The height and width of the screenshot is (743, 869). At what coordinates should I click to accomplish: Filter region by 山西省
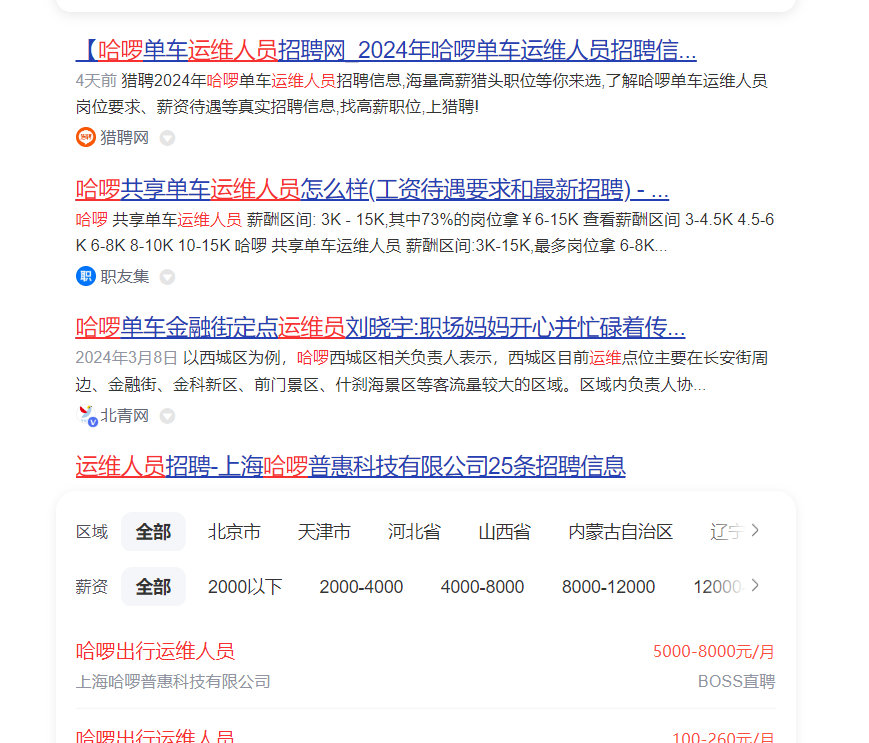(504, 532)
